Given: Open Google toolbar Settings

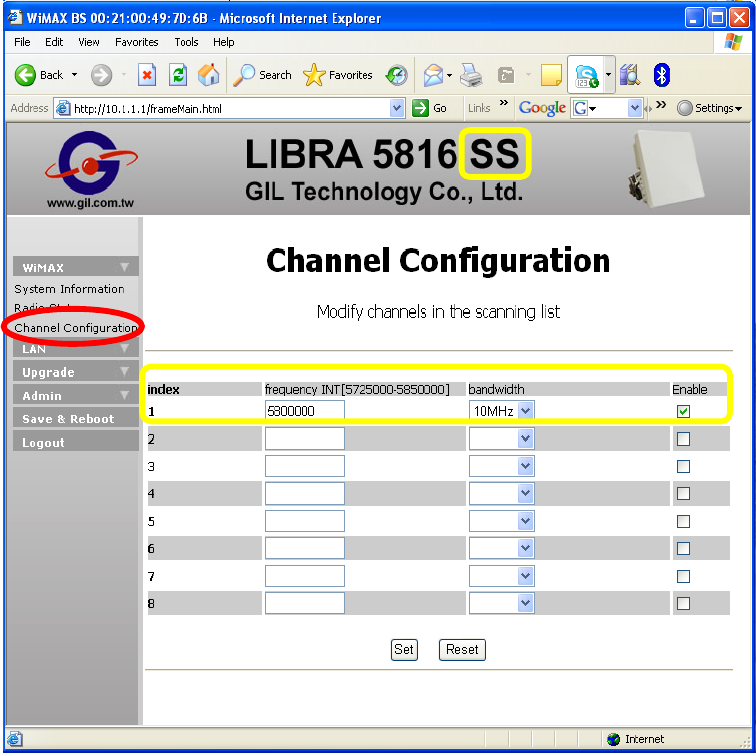Looking at the screenshot, I should [709, 108].
